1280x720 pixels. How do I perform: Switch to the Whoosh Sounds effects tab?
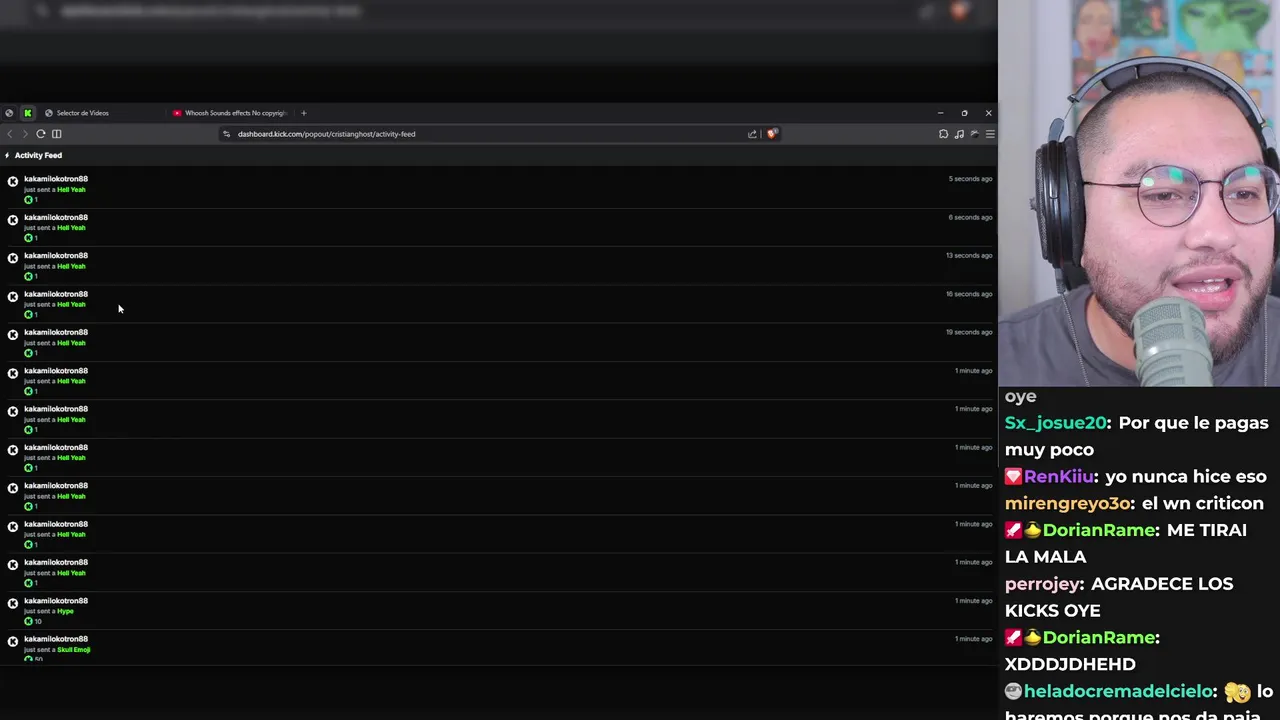(x=229, y=113)
